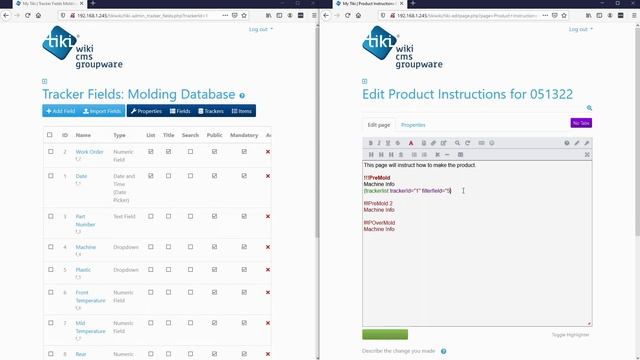
Task: Toggle the Search checkbox for Date field
Action: [x=190, y=176]
